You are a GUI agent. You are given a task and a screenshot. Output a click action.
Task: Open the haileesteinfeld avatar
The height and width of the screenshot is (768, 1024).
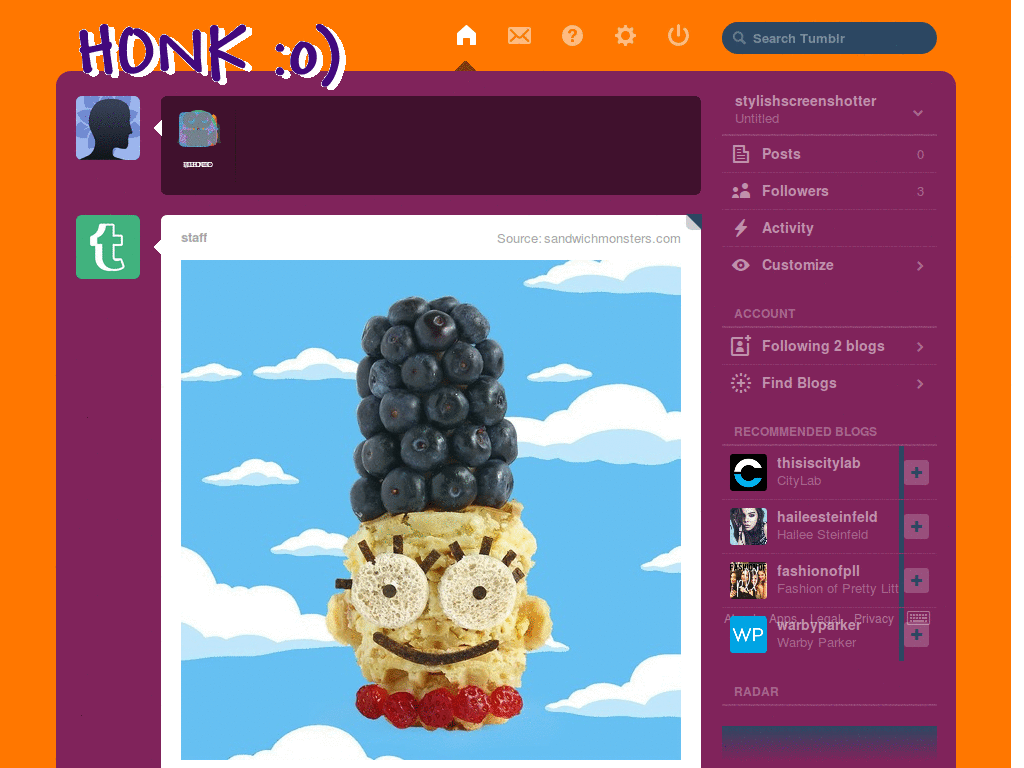click(x=748, y=526)
